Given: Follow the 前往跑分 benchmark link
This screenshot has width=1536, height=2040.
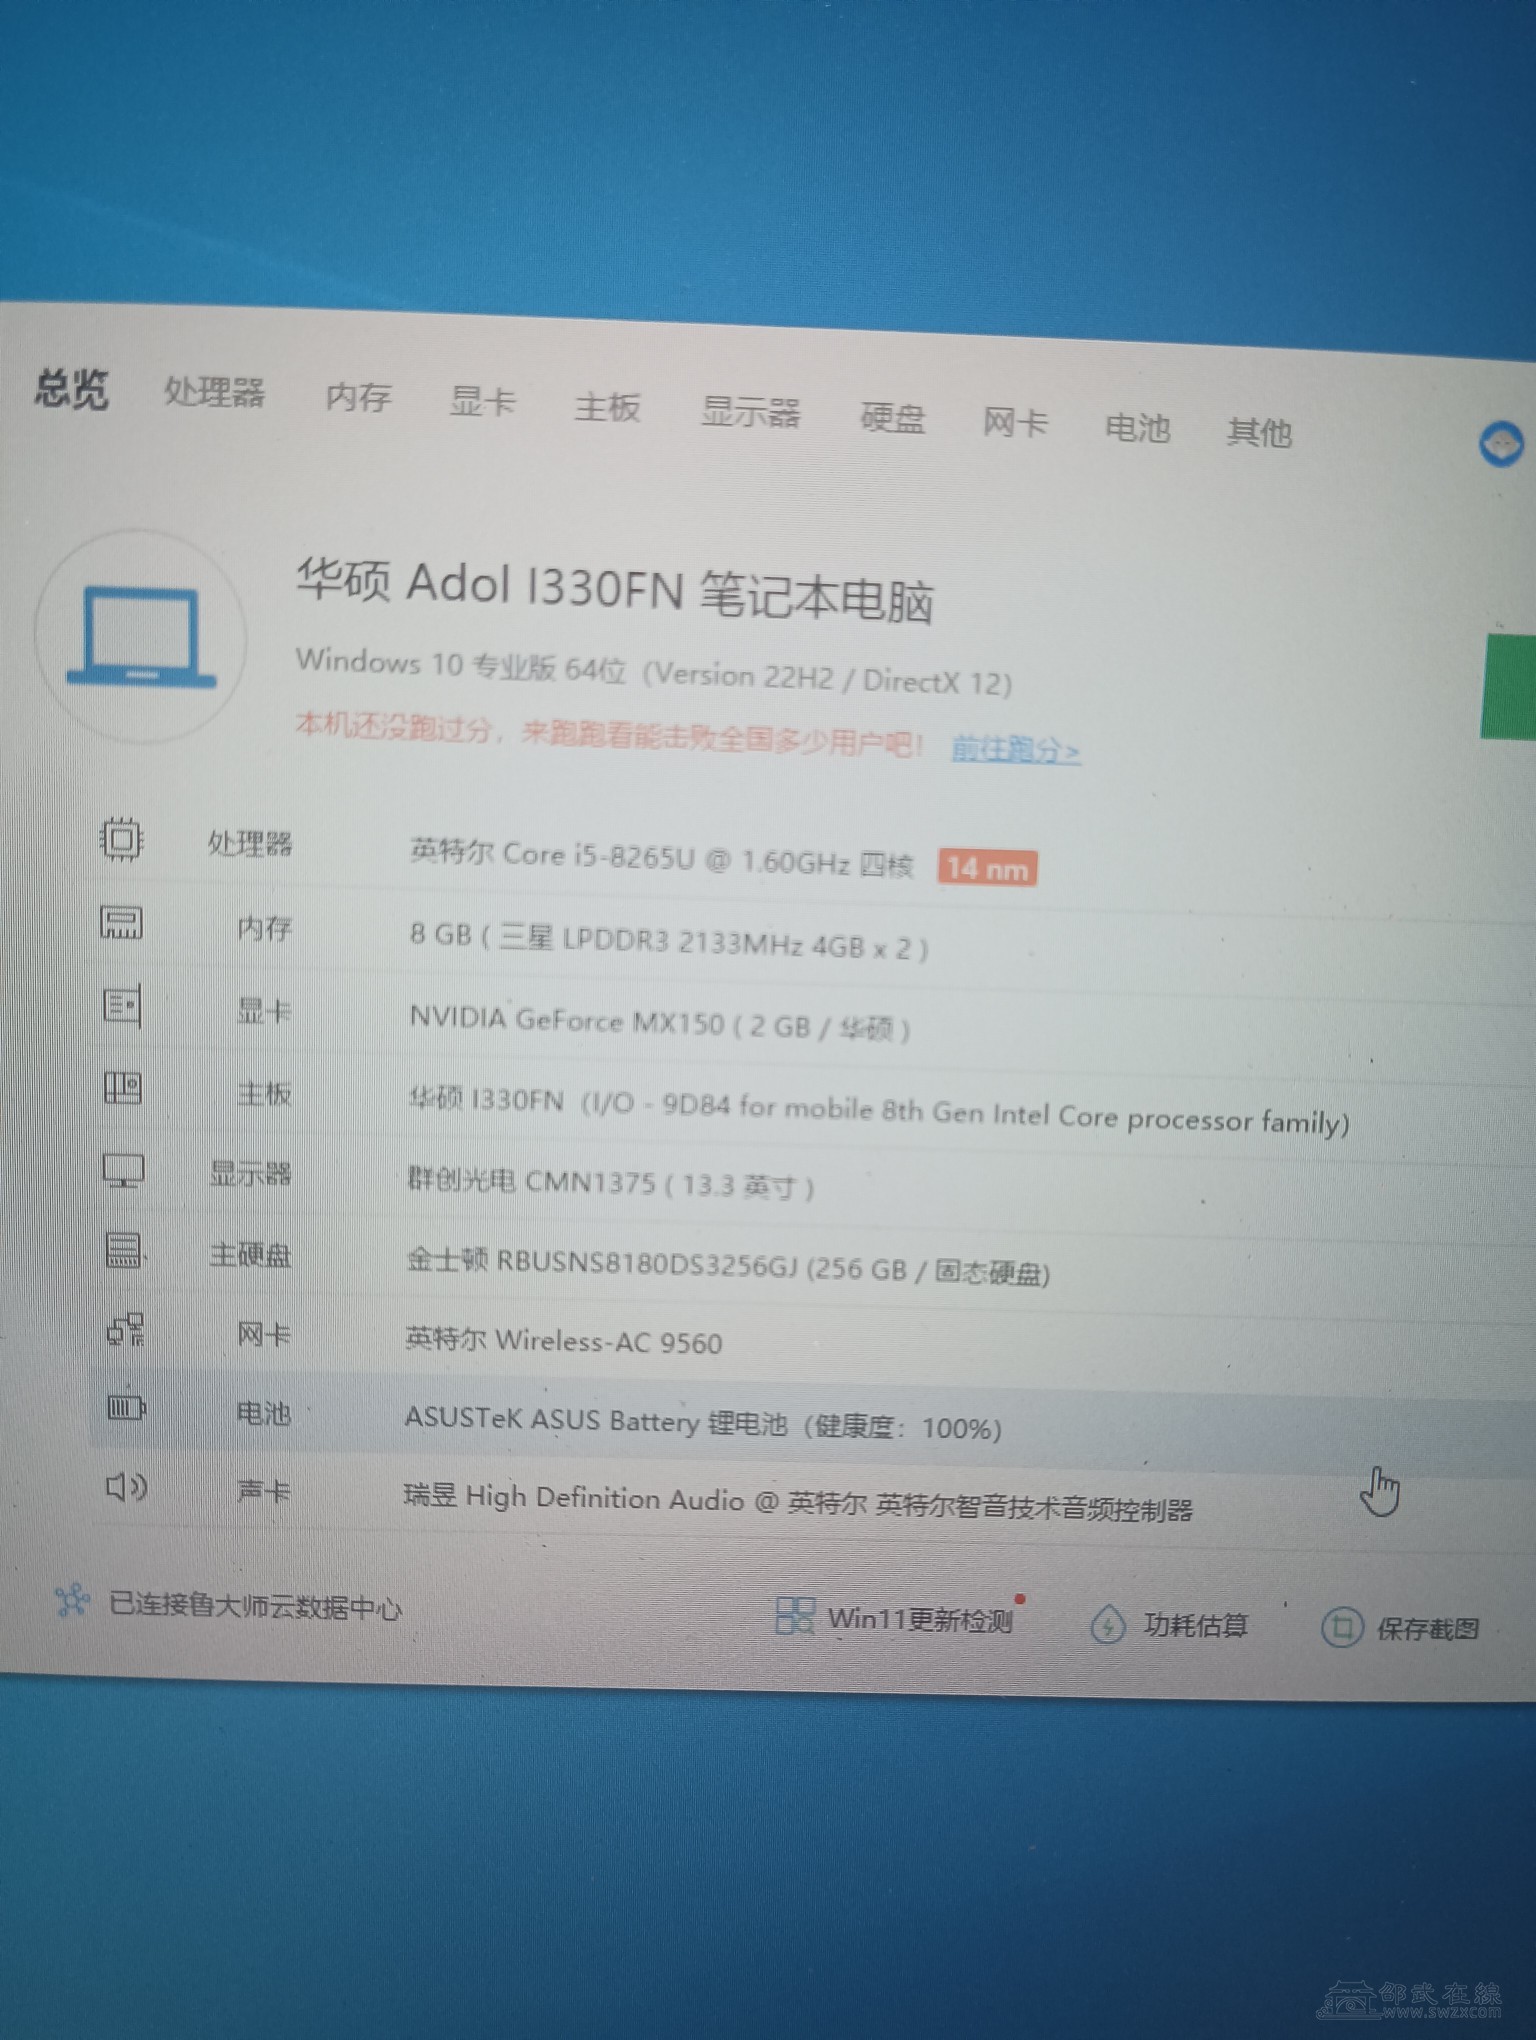Looking at the screenshot, I should pyautogui.click(x=1015, y=749).
